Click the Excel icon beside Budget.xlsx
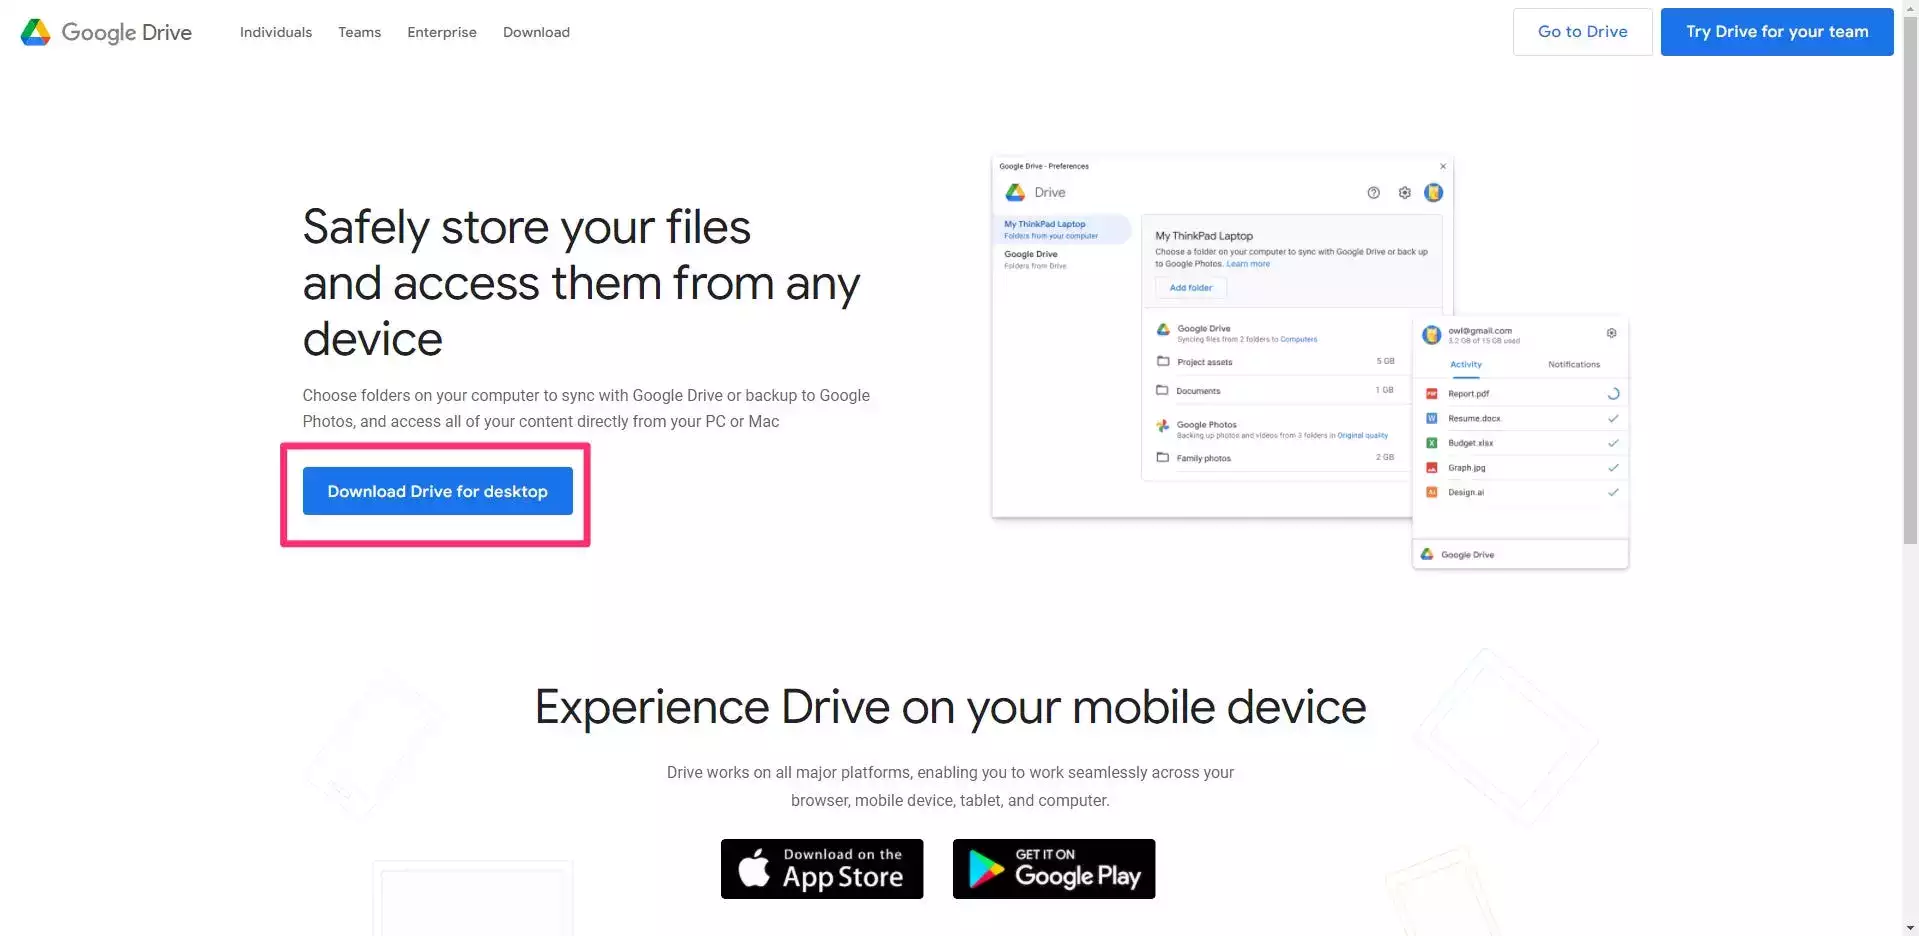 coord(1431,443)
